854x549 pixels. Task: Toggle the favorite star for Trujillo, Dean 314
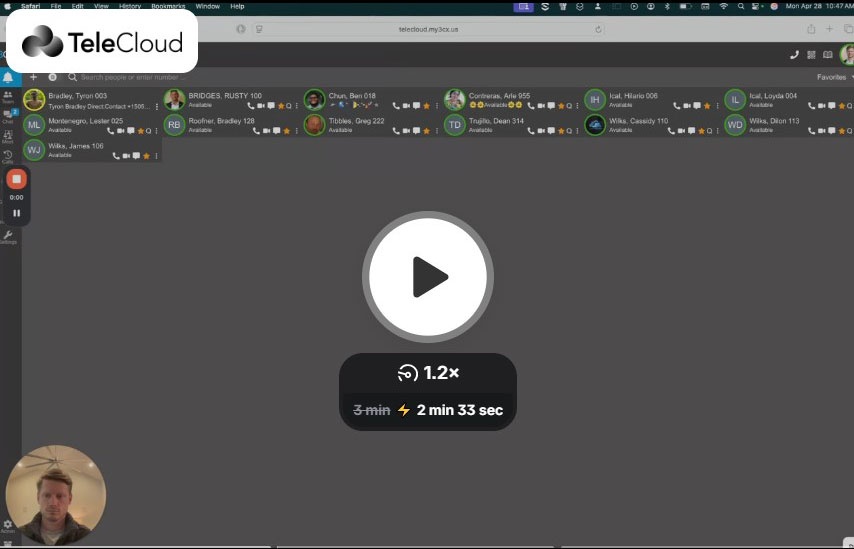click(562, 131)
